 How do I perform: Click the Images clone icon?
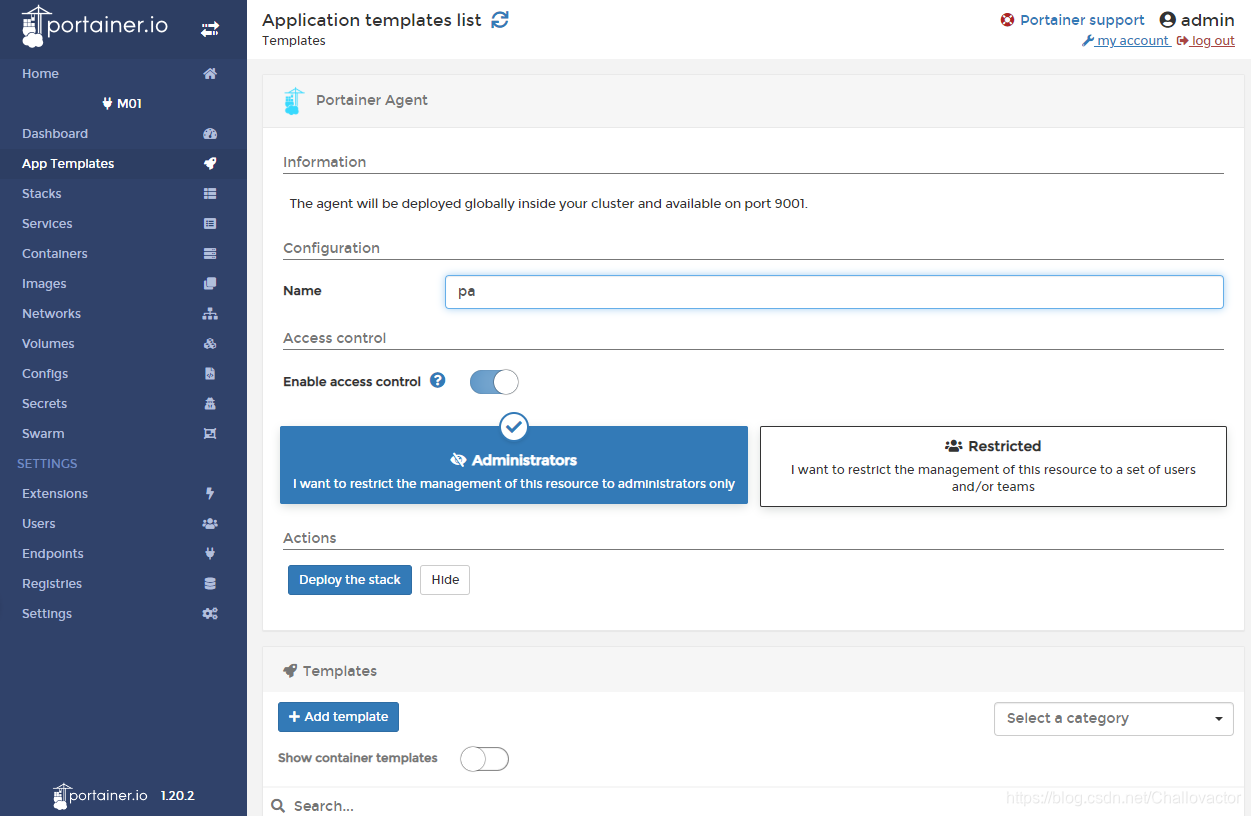pos(210,283)
